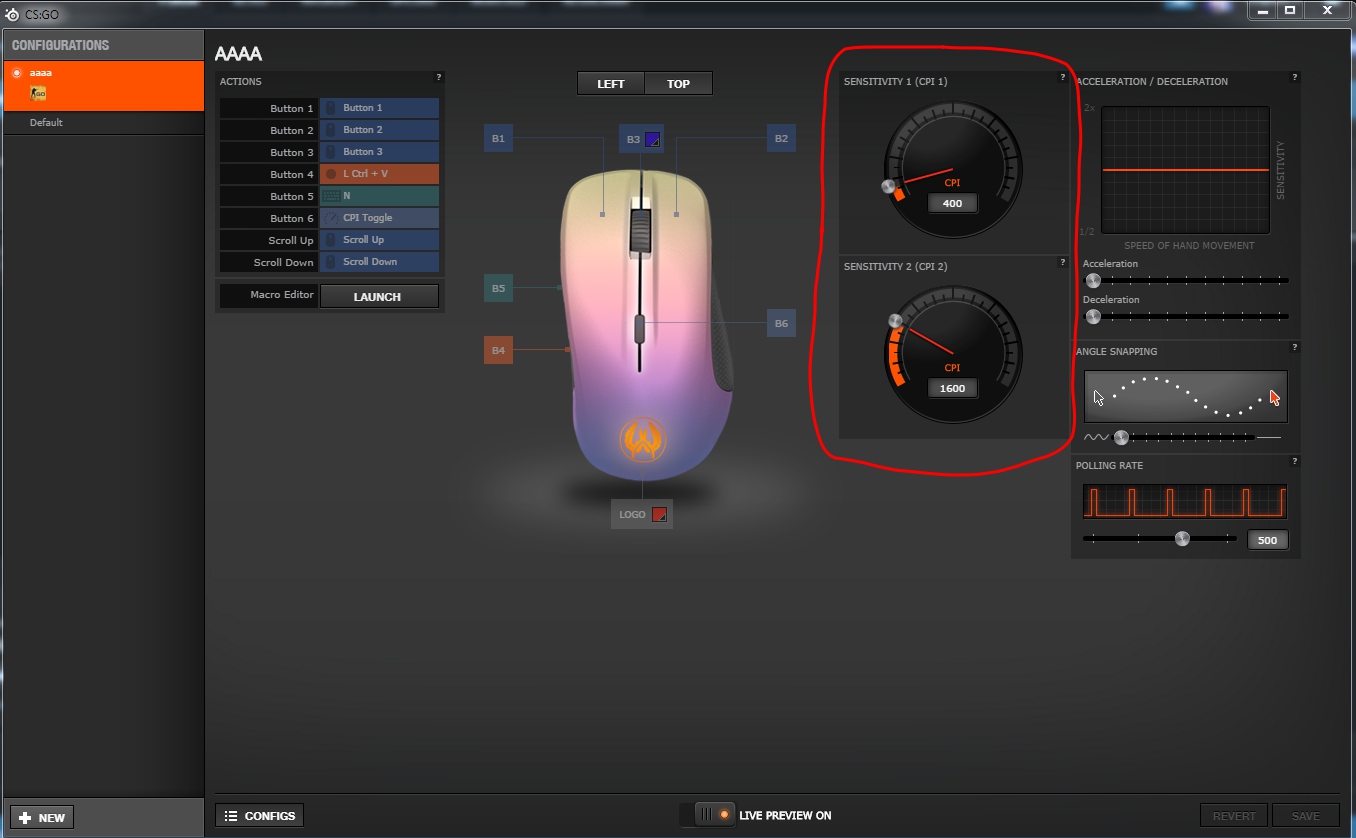Click the CPI 1600 value field
This screenshot has width=1356, height=838.
[x=952, y=388]
